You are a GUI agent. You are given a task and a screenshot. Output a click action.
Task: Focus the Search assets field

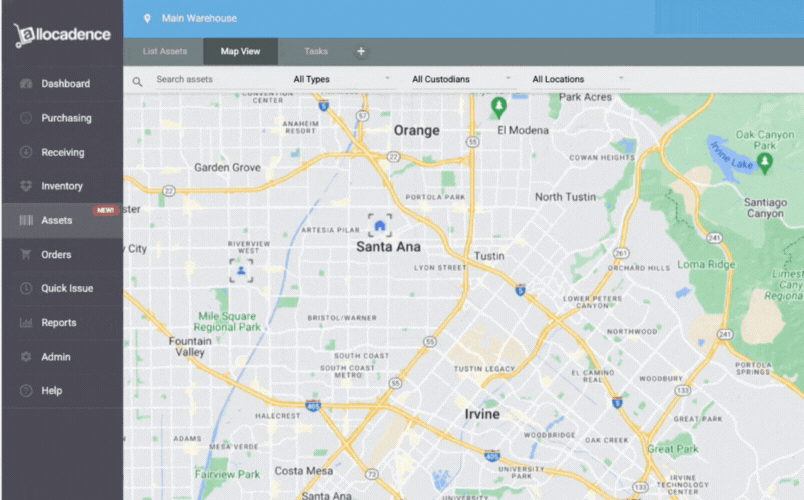220,79
